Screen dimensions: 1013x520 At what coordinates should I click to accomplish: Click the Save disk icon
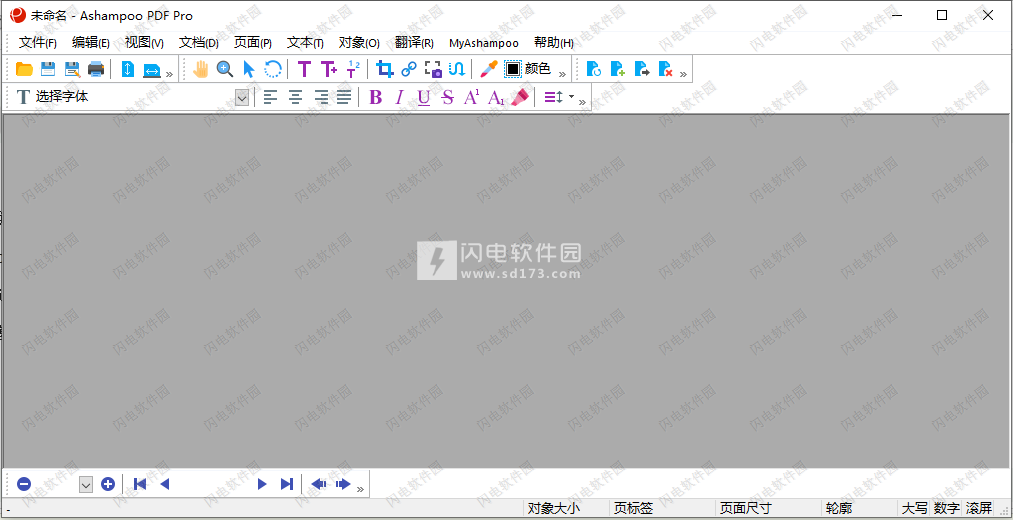[48, 69]
